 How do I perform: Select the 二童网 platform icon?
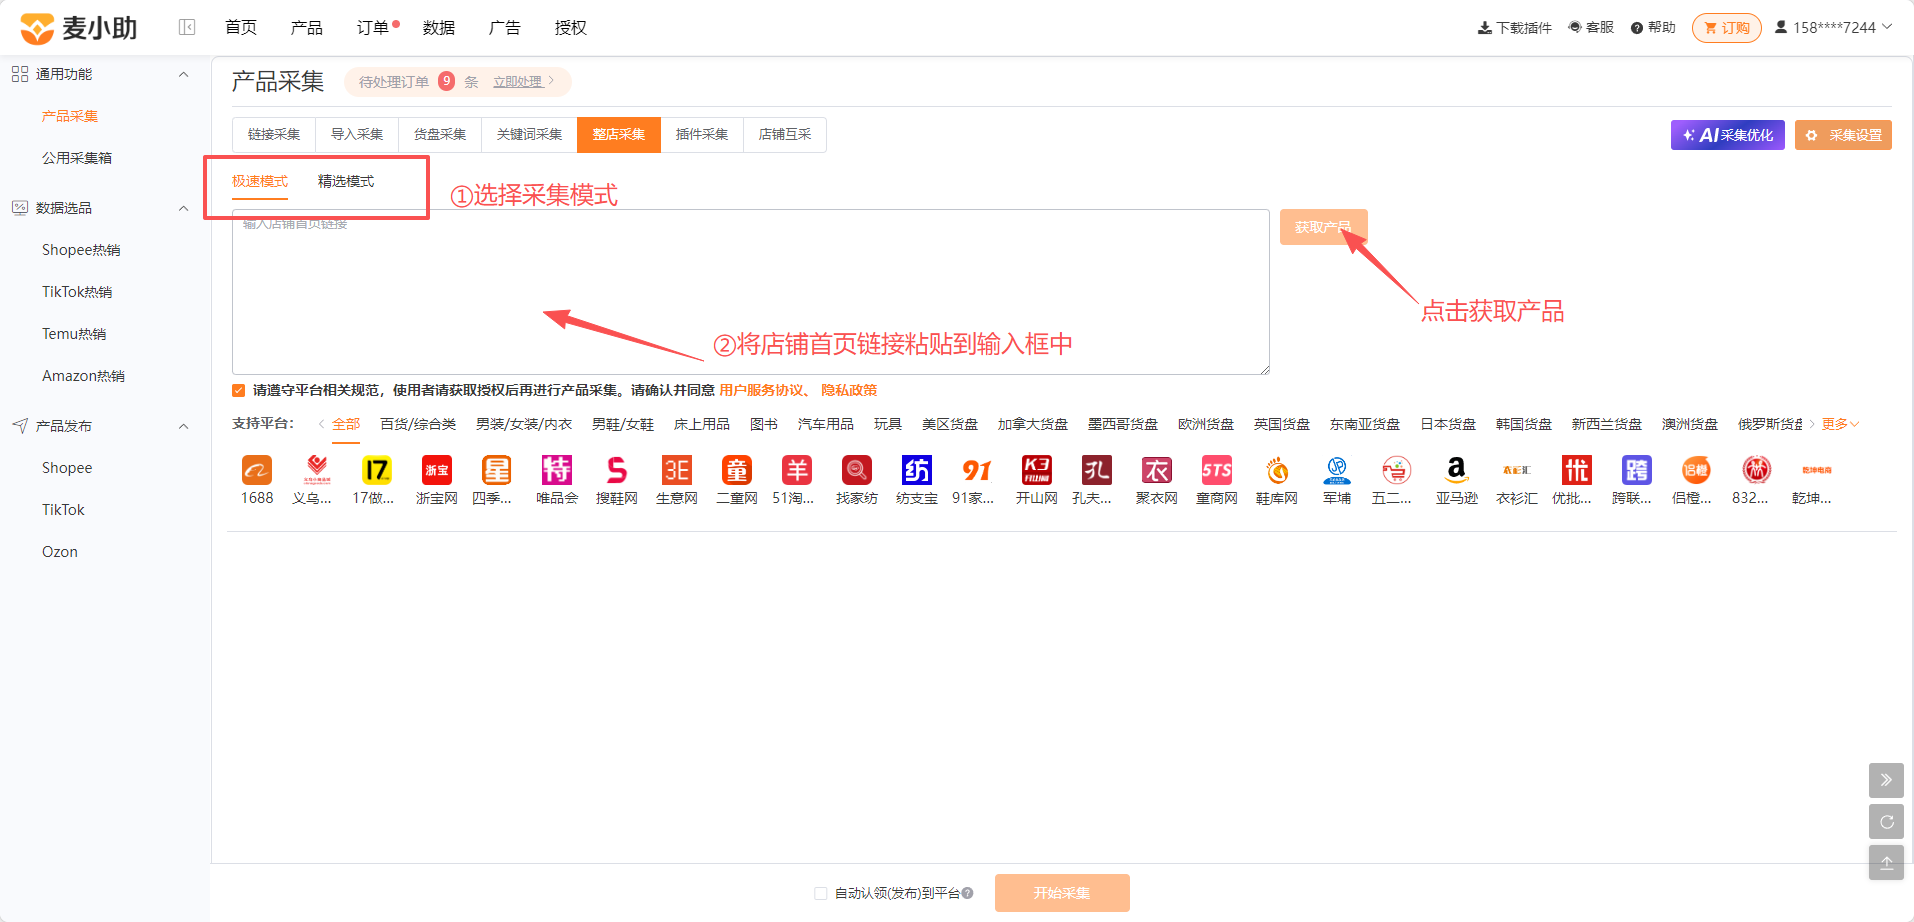click(737, 470)
